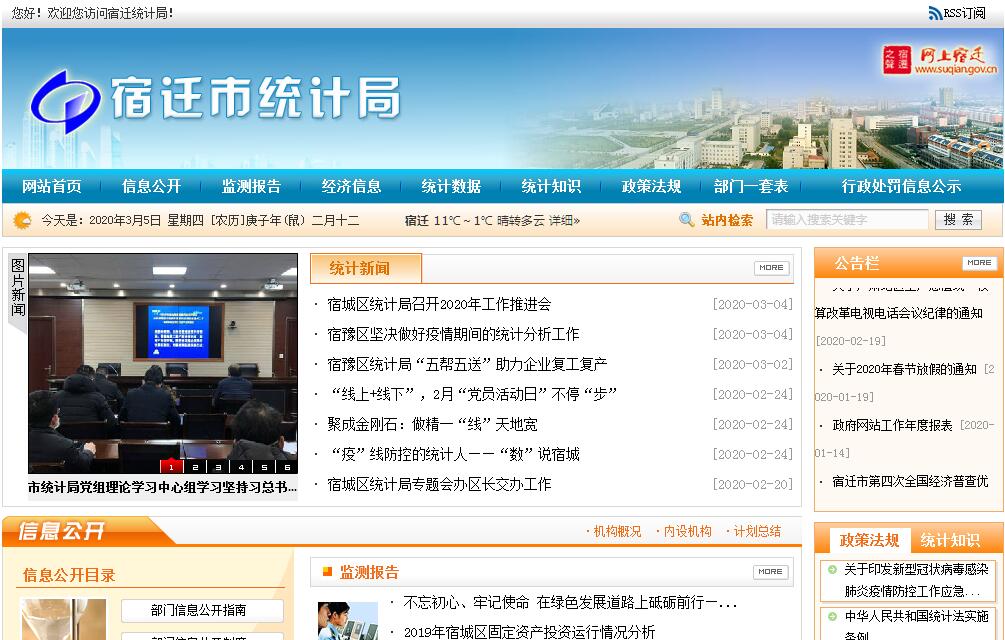Image resolution: width=1005 pixels, height=640 pixels.
Task: Select slideshow image number 1
Action: point(172,466)
